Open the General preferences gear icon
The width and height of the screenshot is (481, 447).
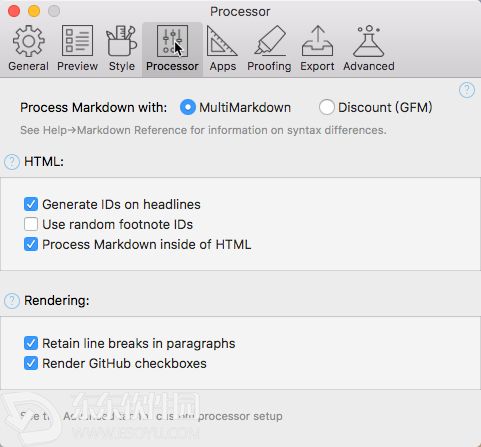click(x=28, y=41)
